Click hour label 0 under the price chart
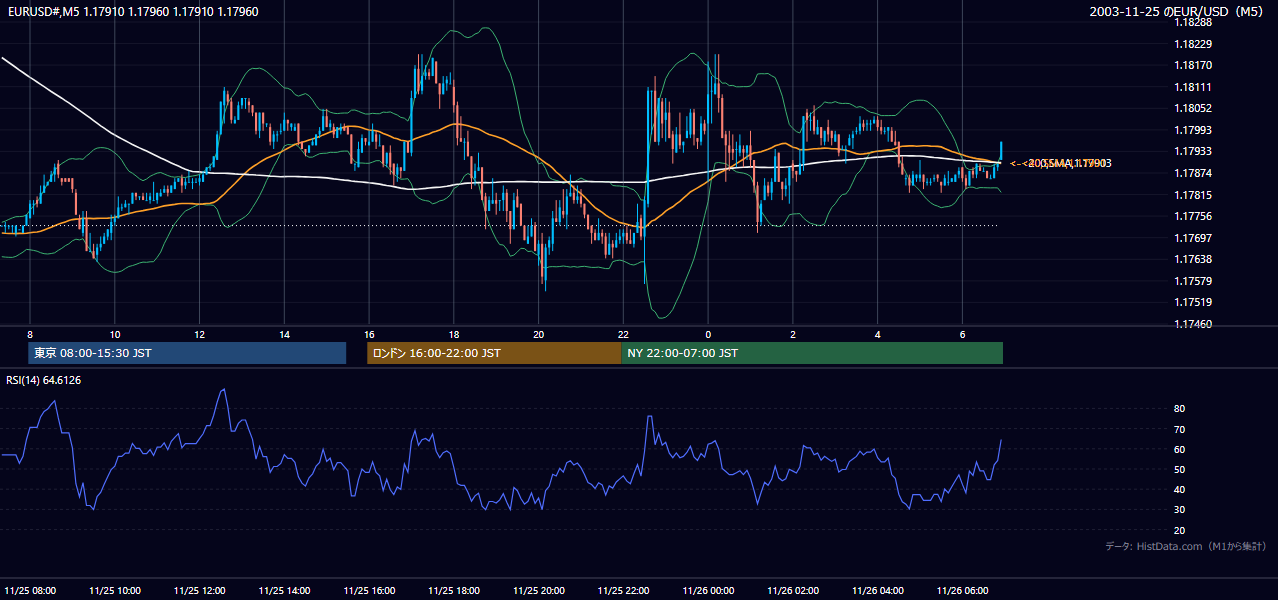The height and width of the screenshot is (600, 1278). point(709,334)
